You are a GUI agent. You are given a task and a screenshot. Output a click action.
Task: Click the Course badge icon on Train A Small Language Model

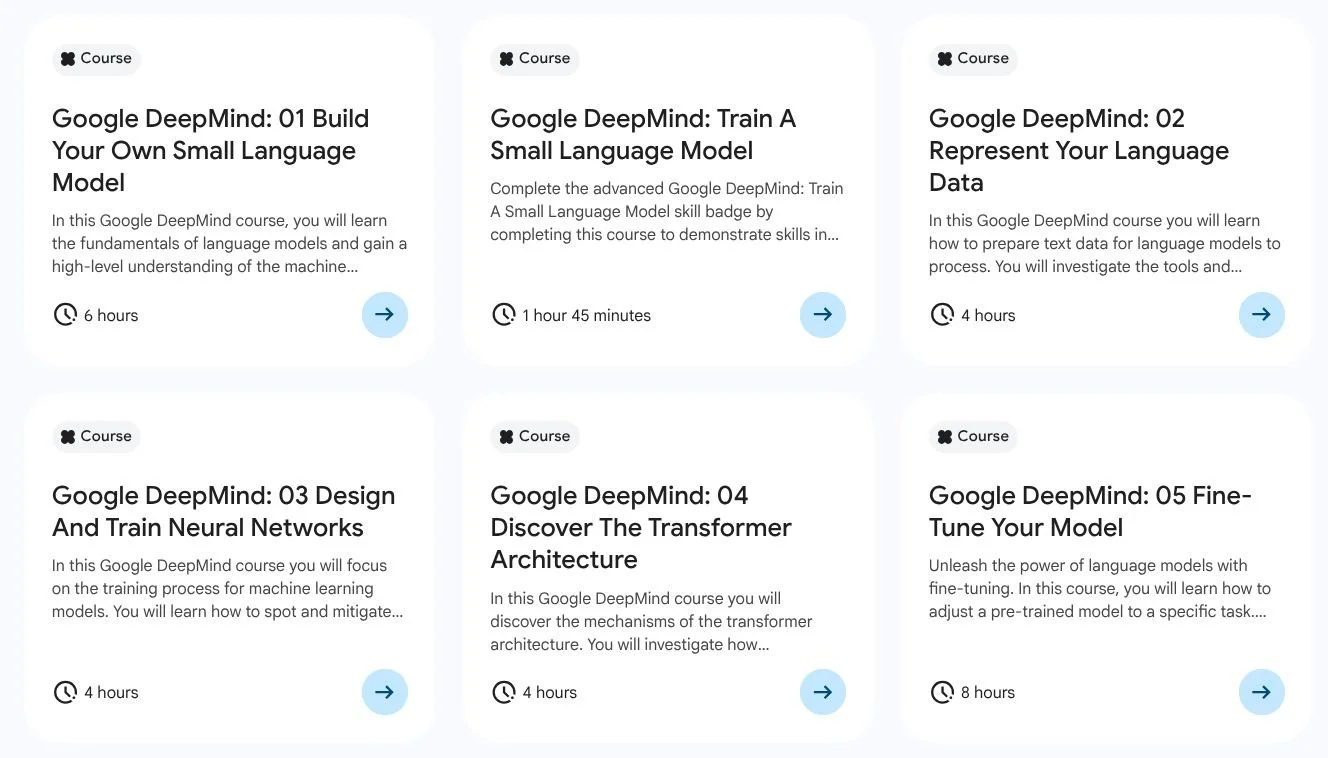tap(505, 58)
